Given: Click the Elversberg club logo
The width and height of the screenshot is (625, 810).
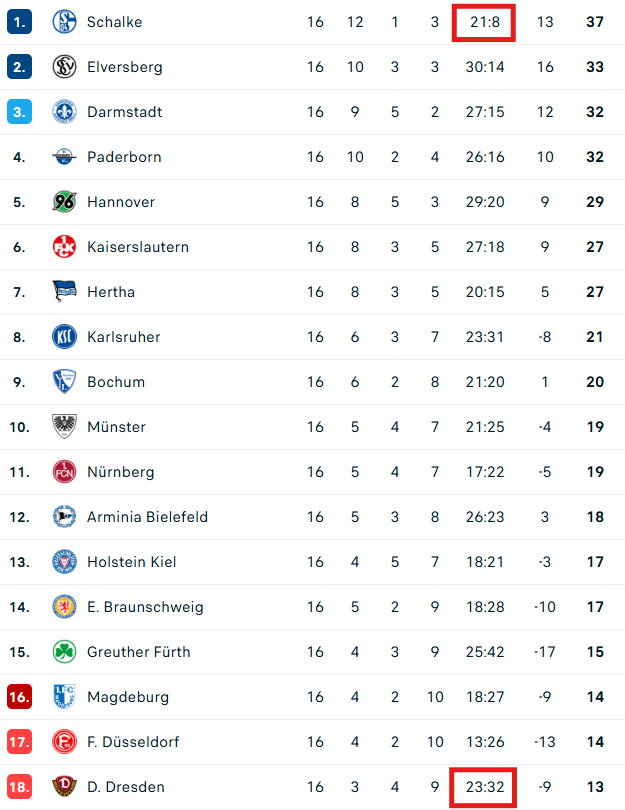Looking at the screenshot, I should coord(64,67).
